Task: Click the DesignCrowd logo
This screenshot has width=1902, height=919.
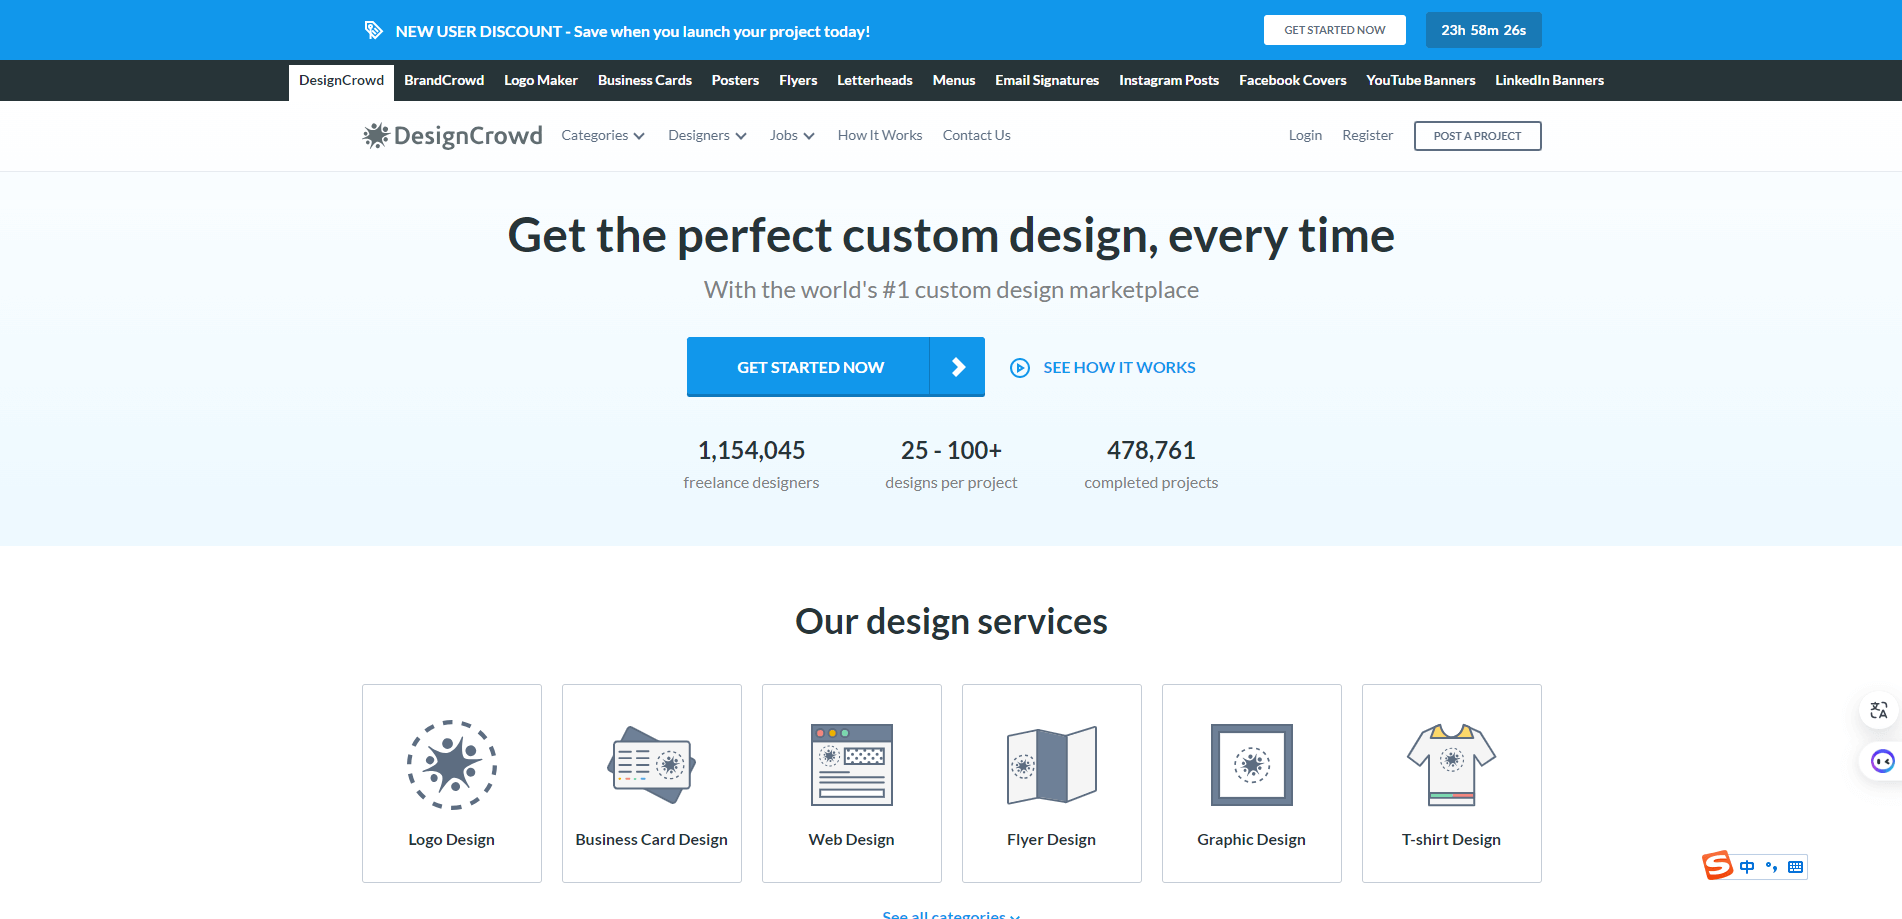Action: tap(452, 136)
